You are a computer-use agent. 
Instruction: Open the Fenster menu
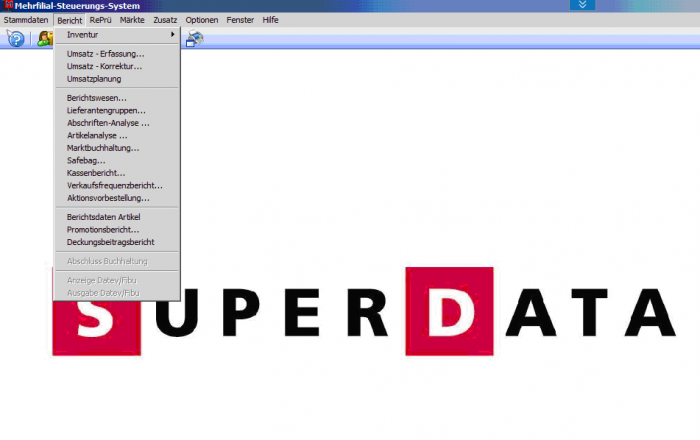point(240,20)
